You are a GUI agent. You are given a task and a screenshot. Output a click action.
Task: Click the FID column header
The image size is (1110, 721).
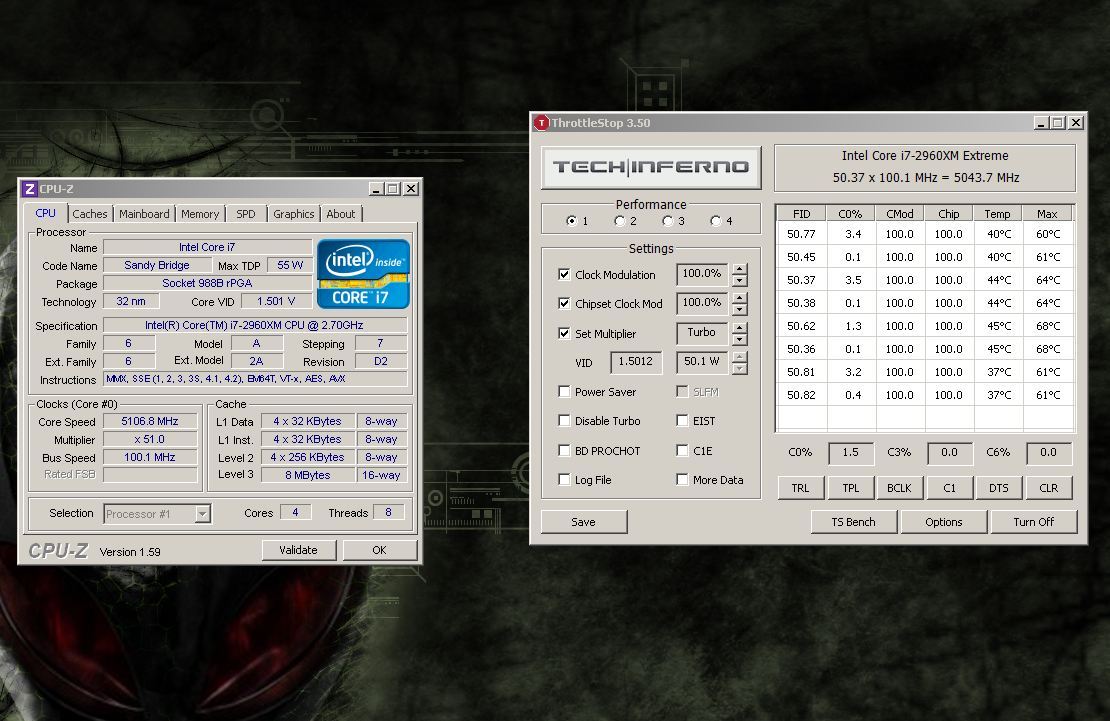802,214
